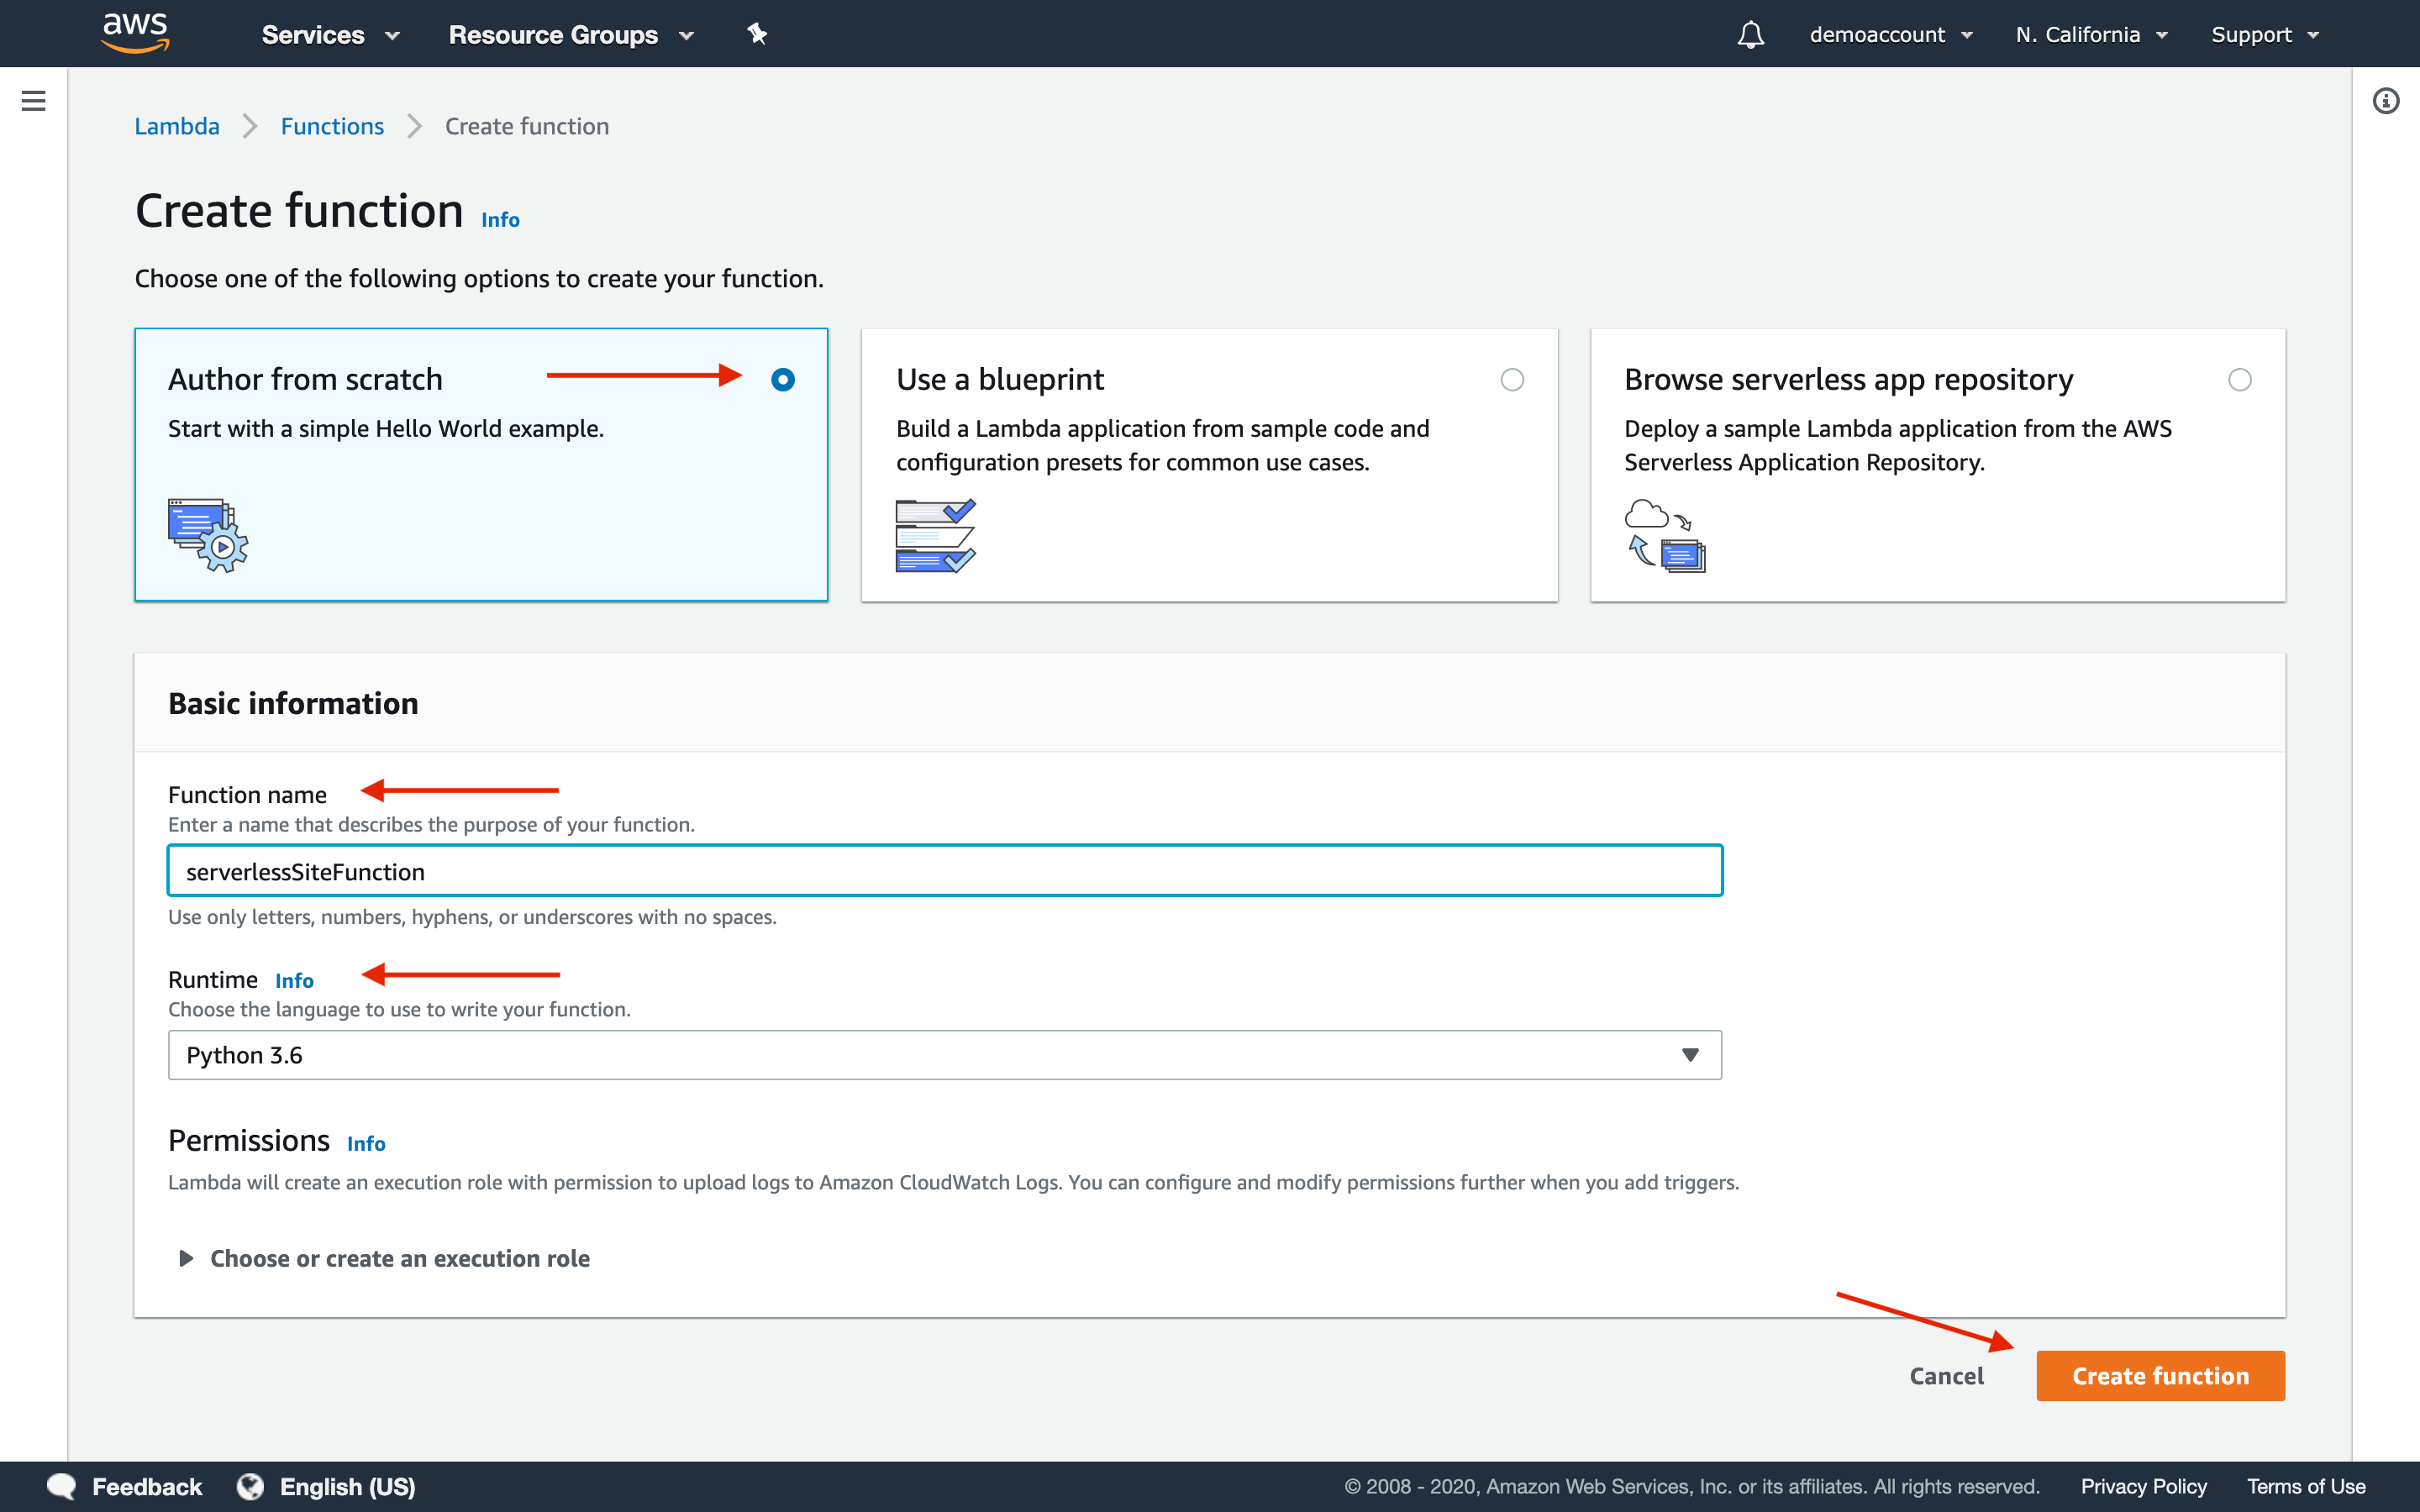Select the Use a blueprint radio button

click(1511, 380)
